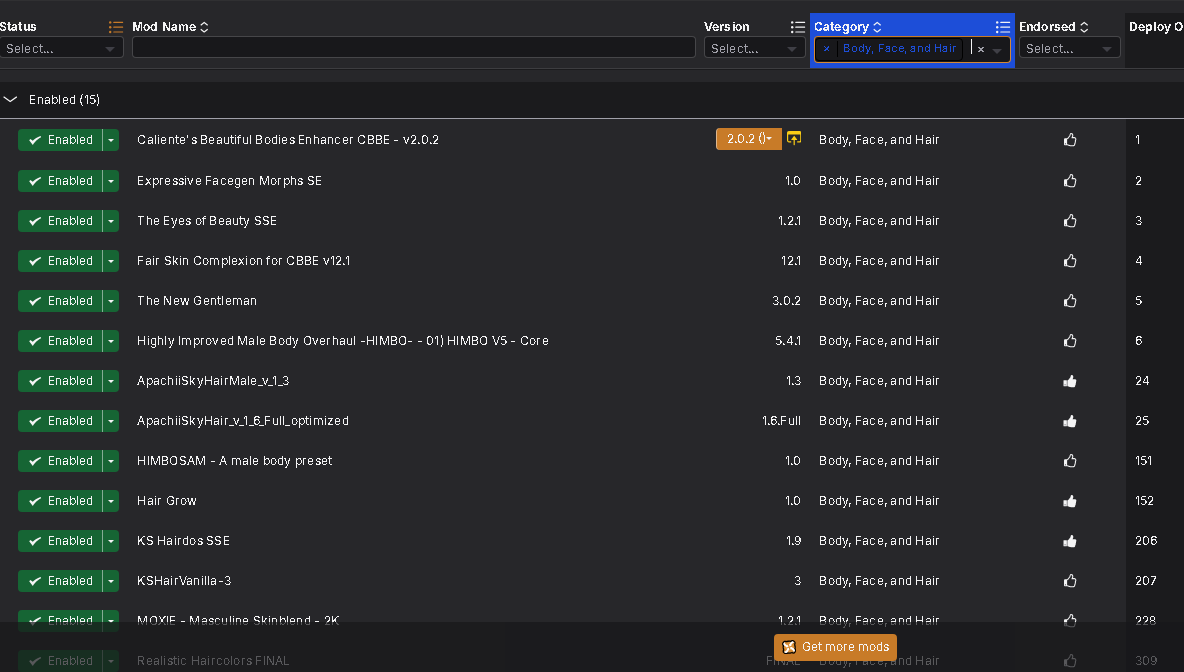Disable ApachiiSkyHair_v_1_6_Full_optimized
This screenshot has width=1184, height=672.
pos(60,421)
